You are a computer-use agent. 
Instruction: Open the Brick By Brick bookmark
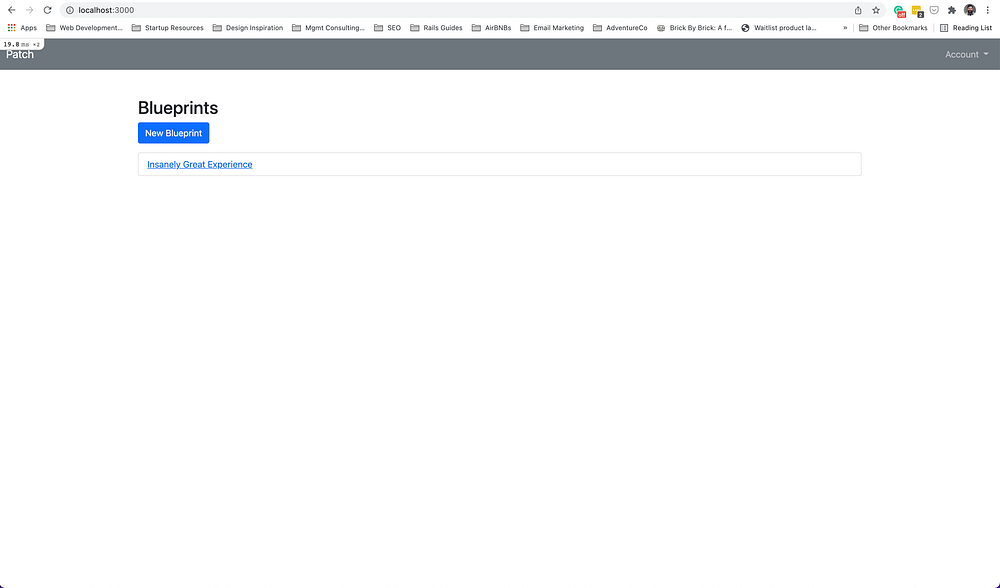coord(694,28)
